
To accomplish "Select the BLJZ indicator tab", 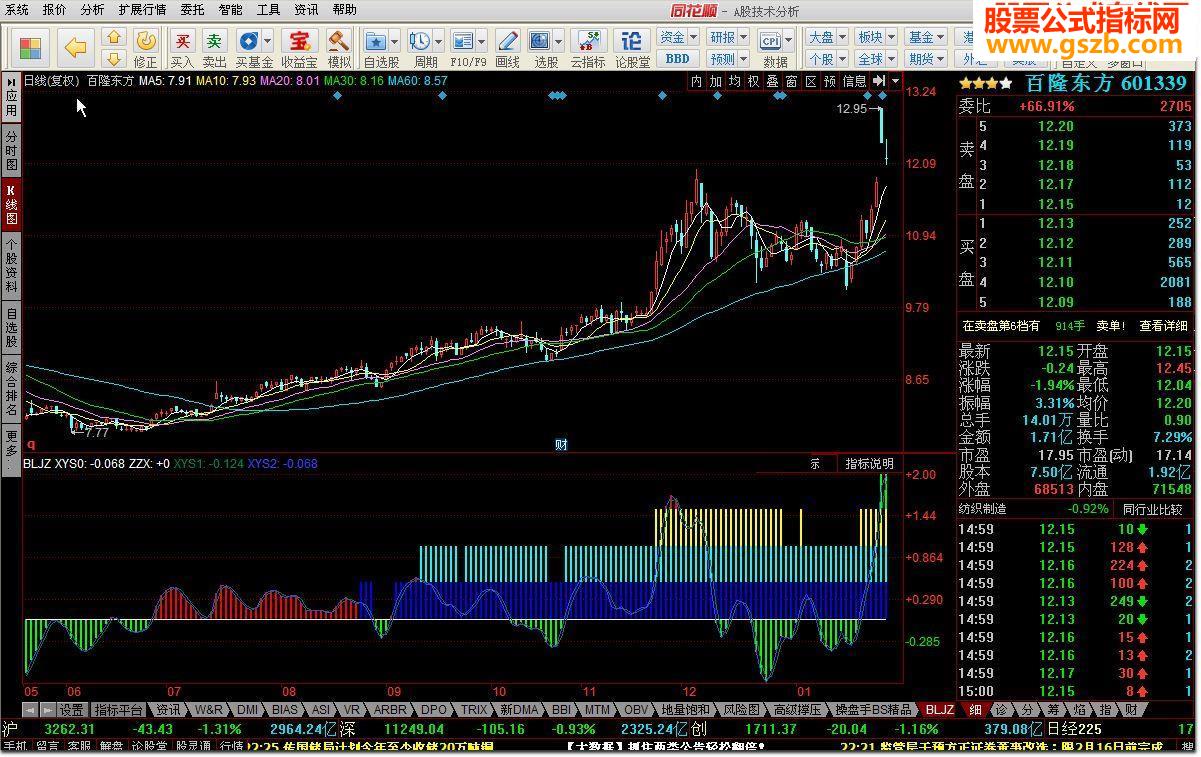I will (x=939, y=709).
